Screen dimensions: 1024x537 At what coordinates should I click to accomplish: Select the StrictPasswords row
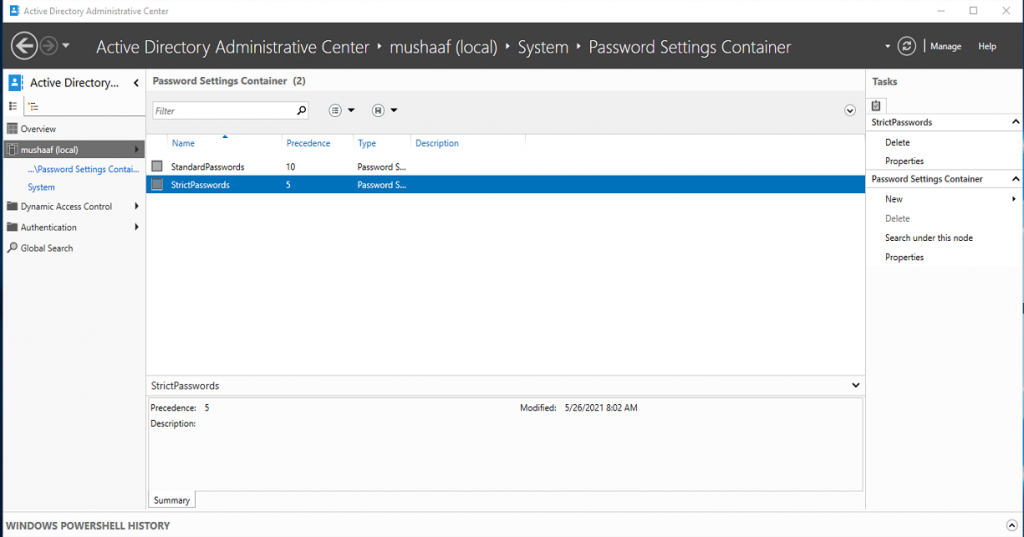[x=505, y=185]
